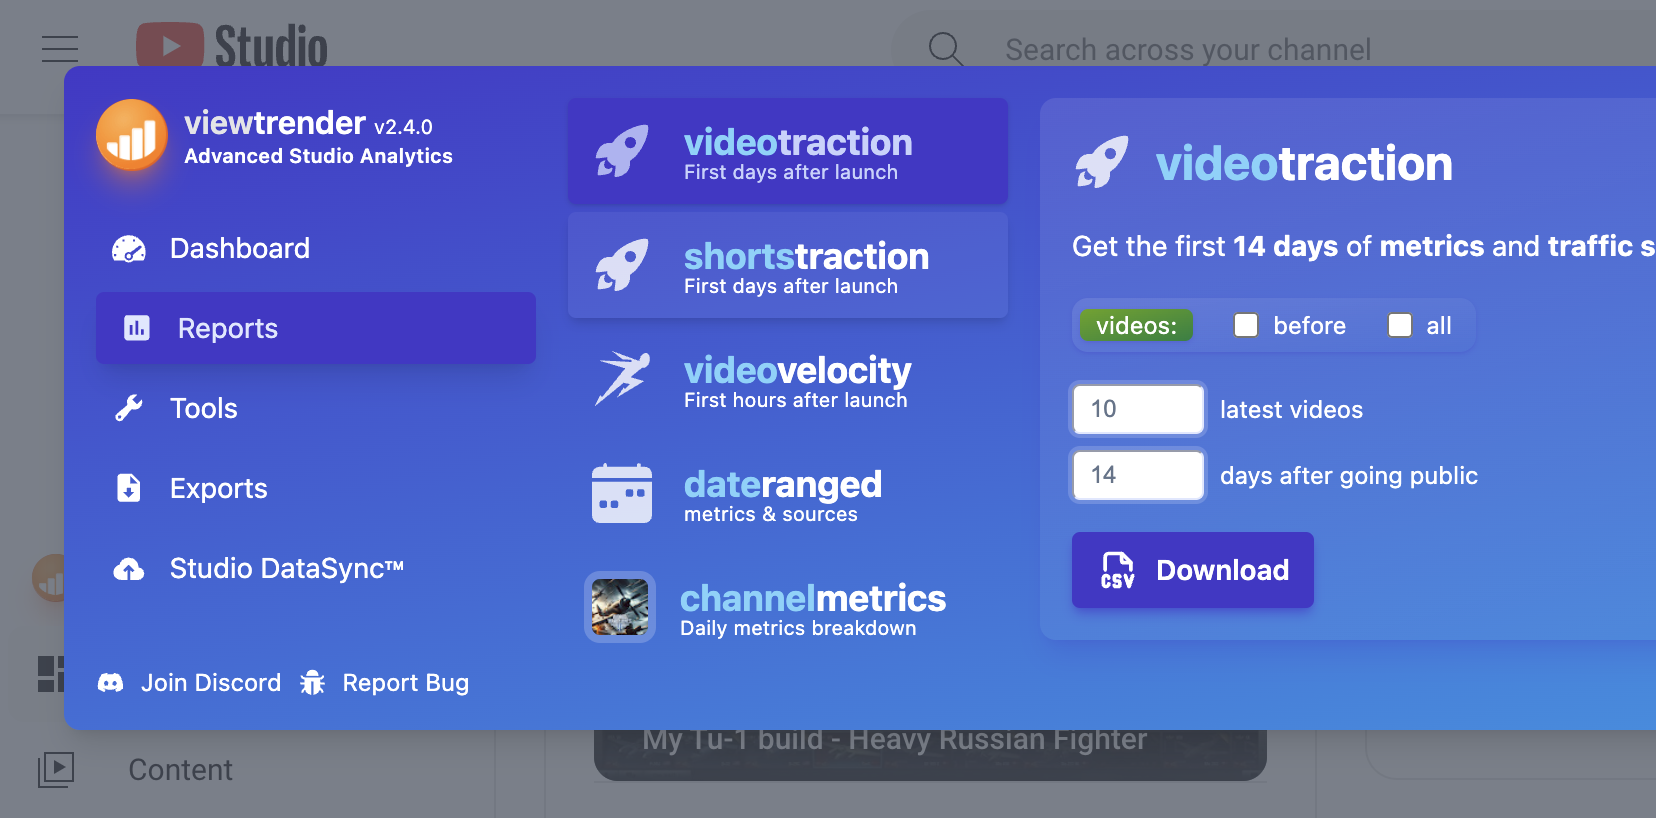Click the Dashboard gauge icon
Viewport: 1656px width, 818px height.
pos(129,248)
